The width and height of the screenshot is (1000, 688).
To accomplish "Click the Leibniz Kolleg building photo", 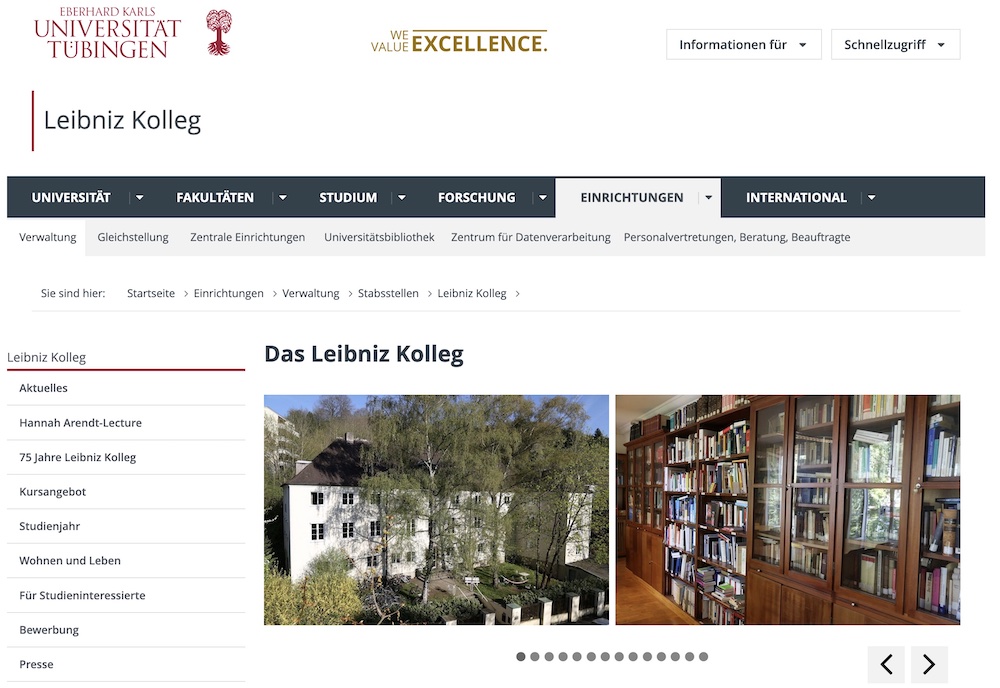I will tap(436, 510).
